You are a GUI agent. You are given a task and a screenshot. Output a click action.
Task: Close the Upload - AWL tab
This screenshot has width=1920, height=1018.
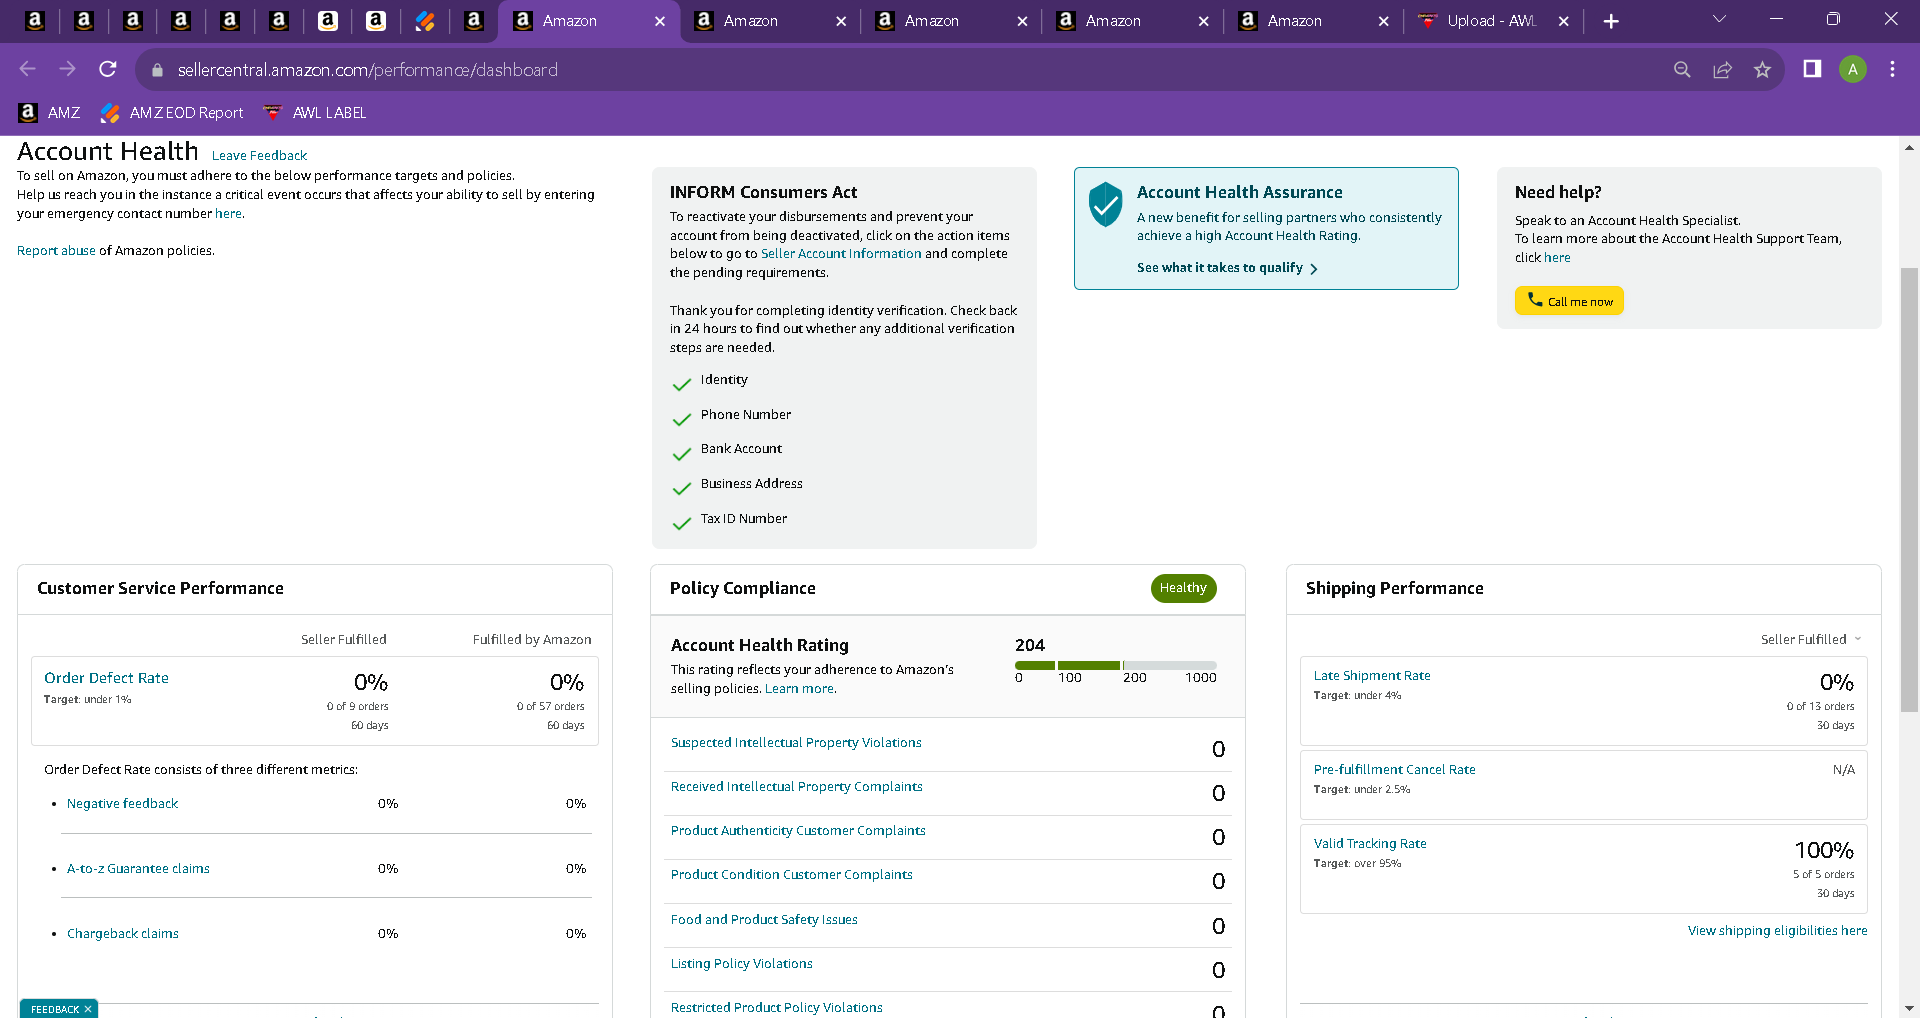(1564, 21)
